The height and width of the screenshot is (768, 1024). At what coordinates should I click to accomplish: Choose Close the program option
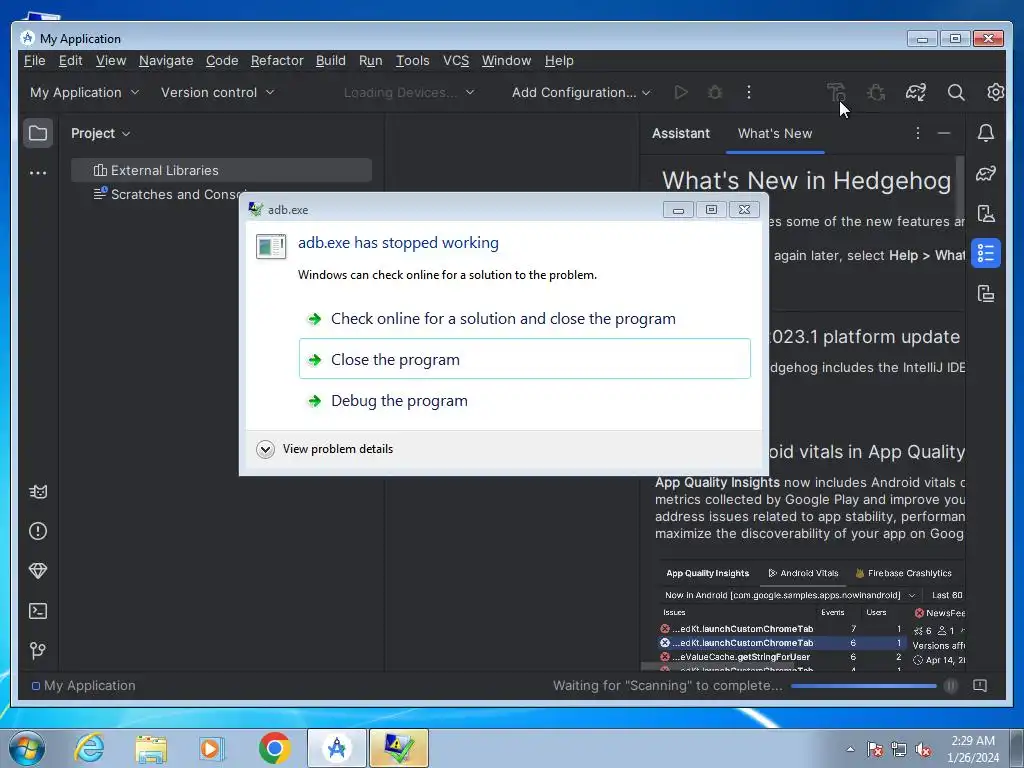pos(524,359)
